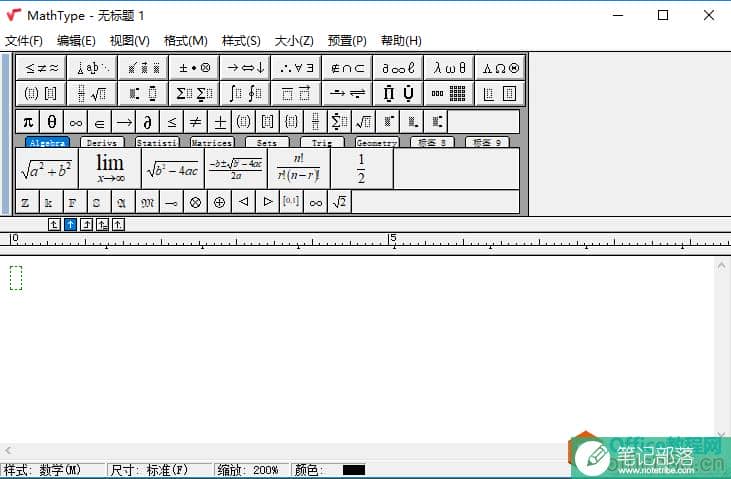Insert the plus-minus symbol in small bar
Image resolution: width=731 pixels, height=479 pixels.
(220, 122)
